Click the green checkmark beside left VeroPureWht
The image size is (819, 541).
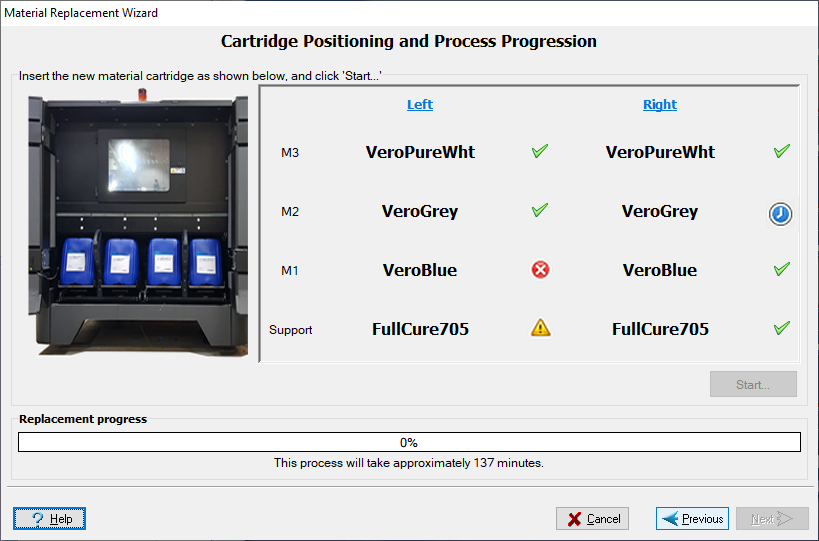tap(540, 152)
